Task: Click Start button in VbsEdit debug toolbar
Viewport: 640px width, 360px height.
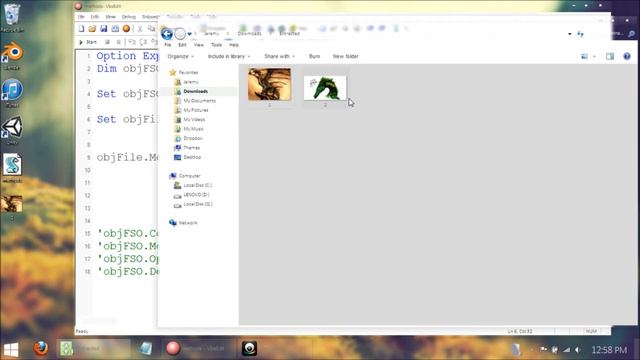Action: [x=88, y=42]
